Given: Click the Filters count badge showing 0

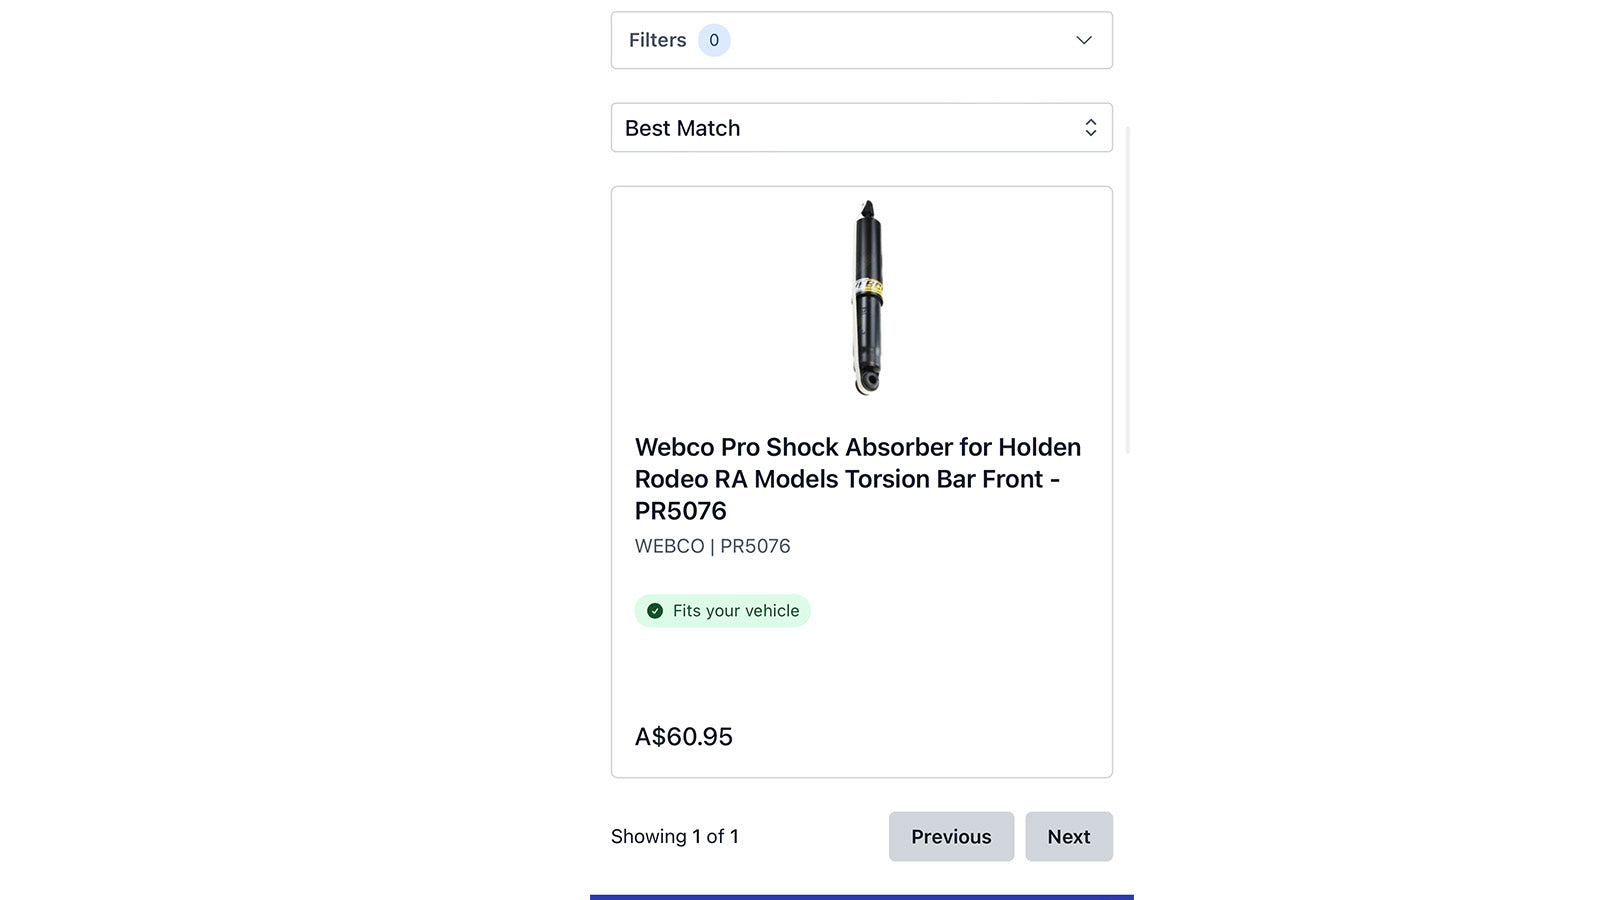Looking at the screenshot, I should point(714,40).
